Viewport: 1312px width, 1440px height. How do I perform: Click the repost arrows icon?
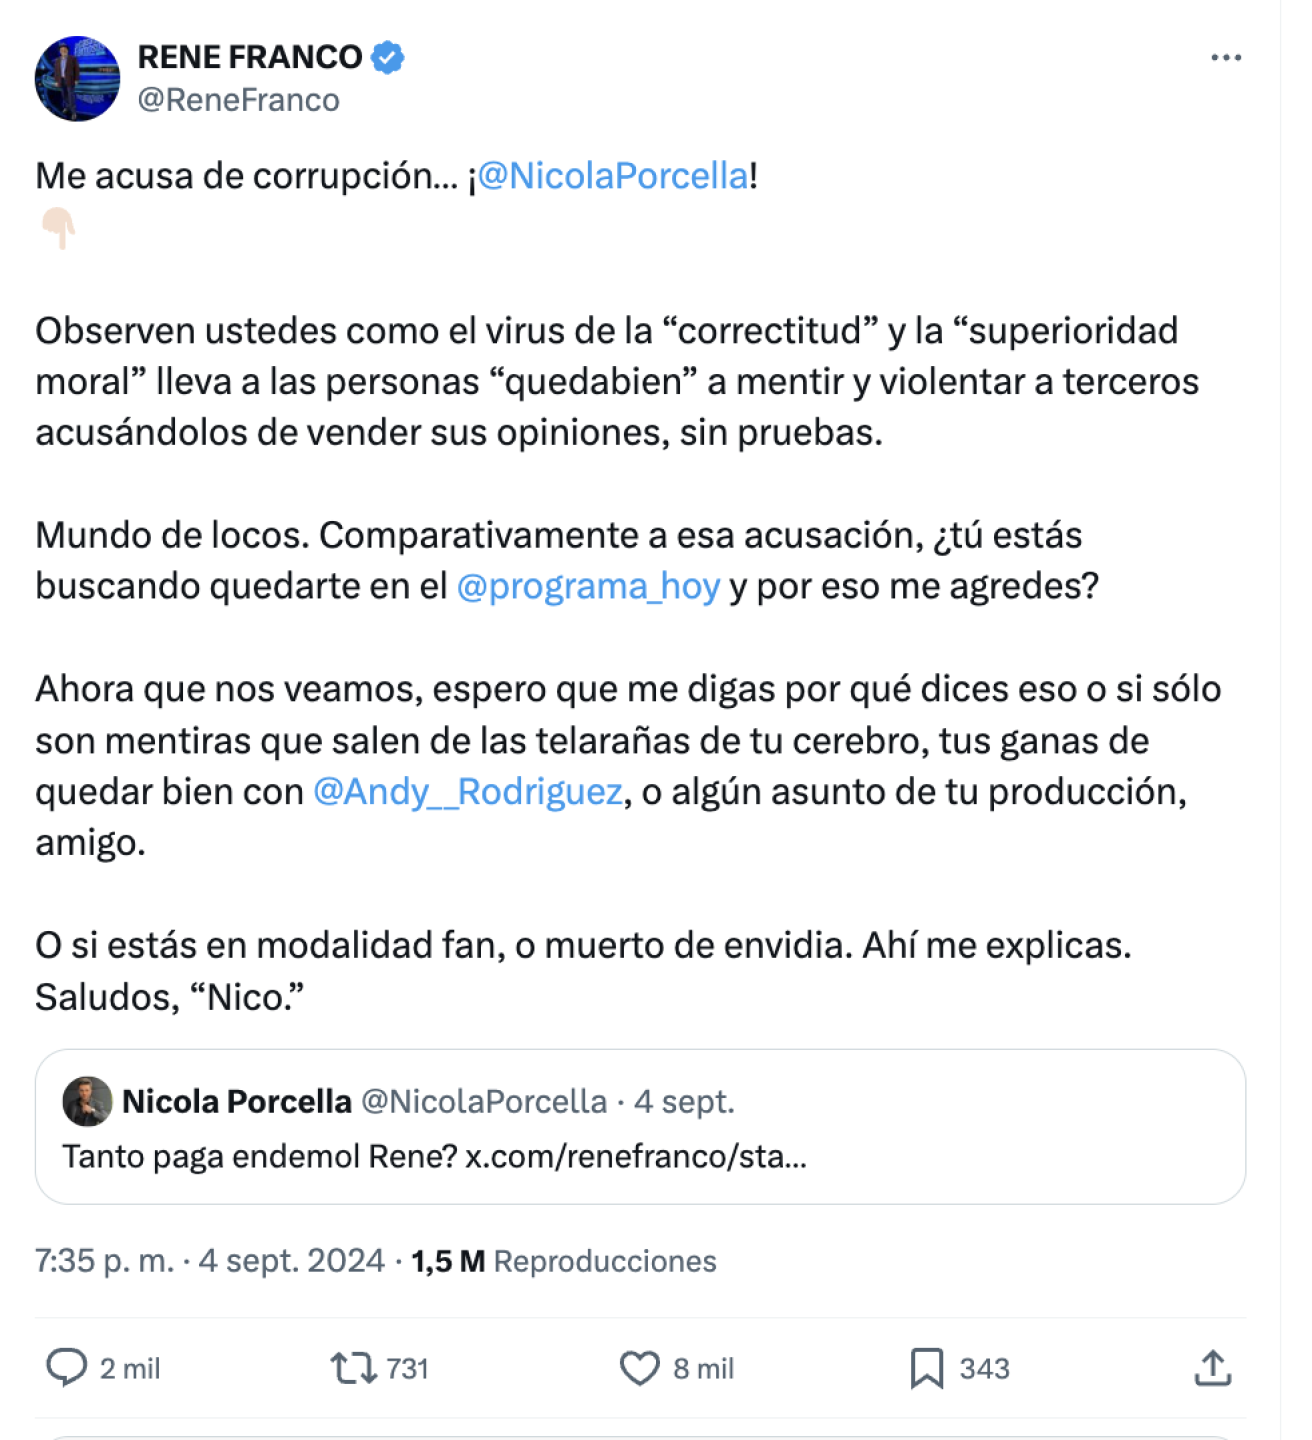[x=353, y=1367]
